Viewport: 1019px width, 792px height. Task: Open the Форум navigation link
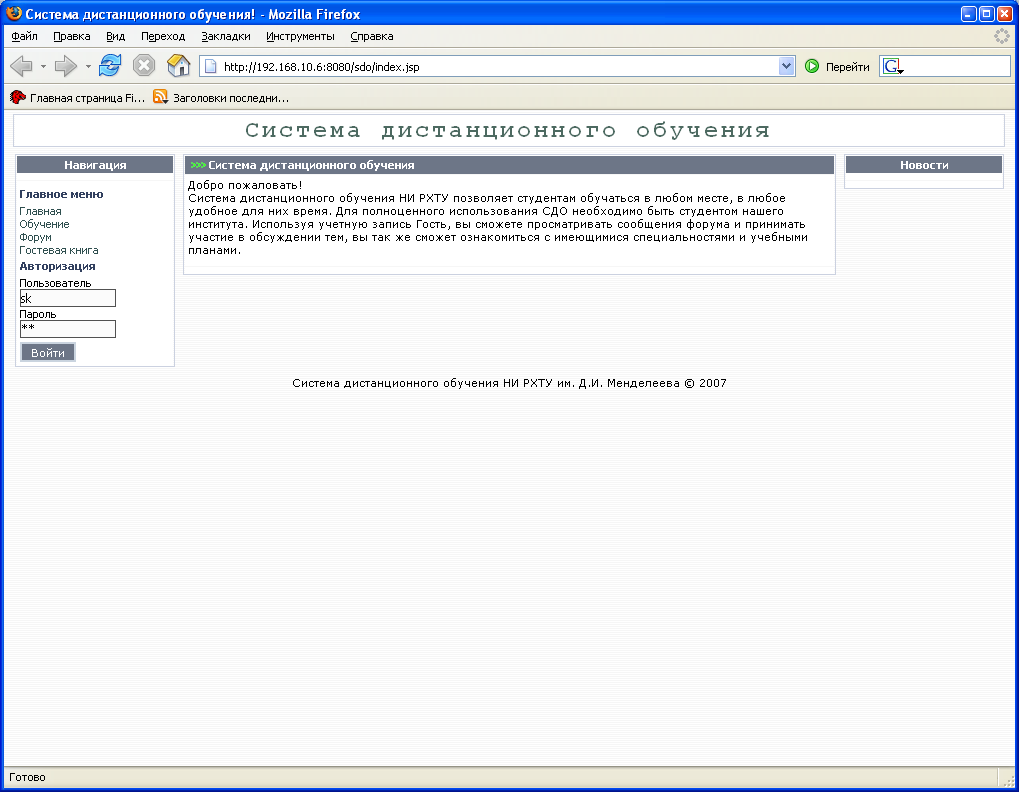(35, 237)
